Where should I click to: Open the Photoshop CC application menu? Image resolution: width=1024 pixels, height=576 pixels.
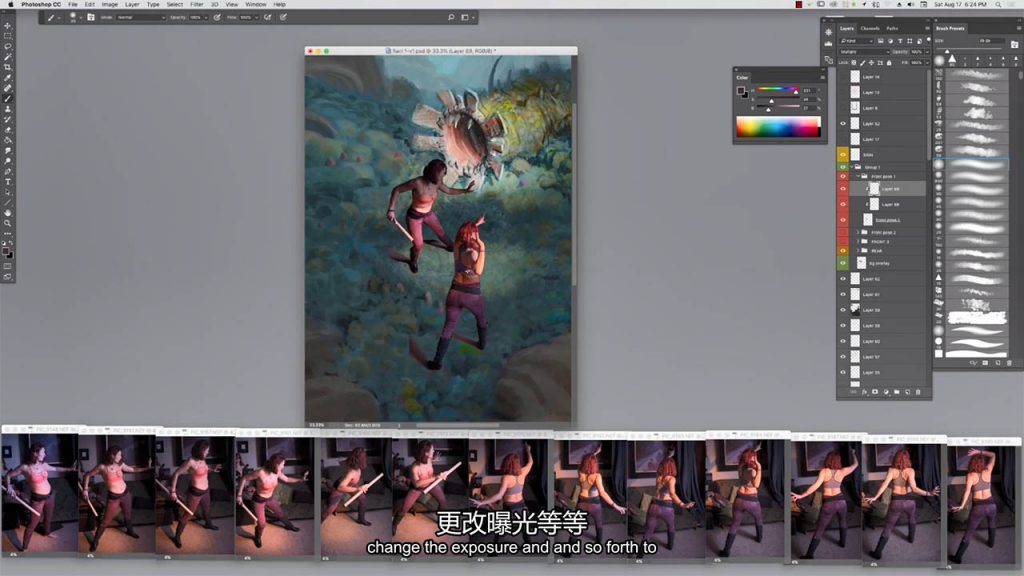[40, 4]
